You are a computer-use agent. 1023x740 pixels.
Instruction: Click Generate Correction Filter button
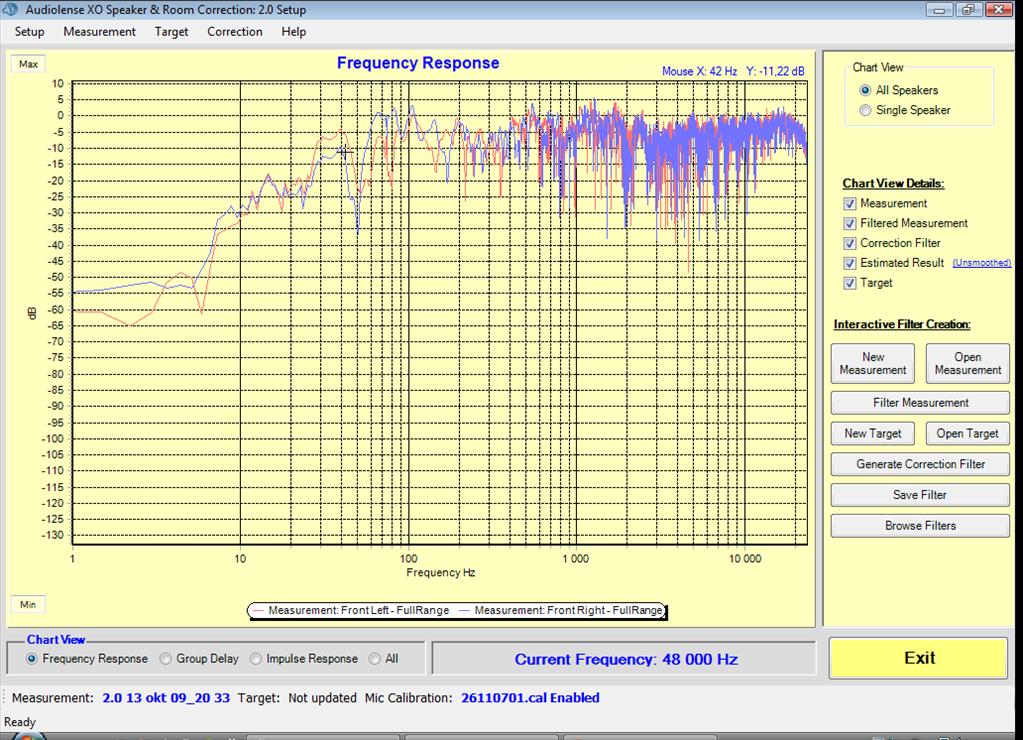pos(920,464)
